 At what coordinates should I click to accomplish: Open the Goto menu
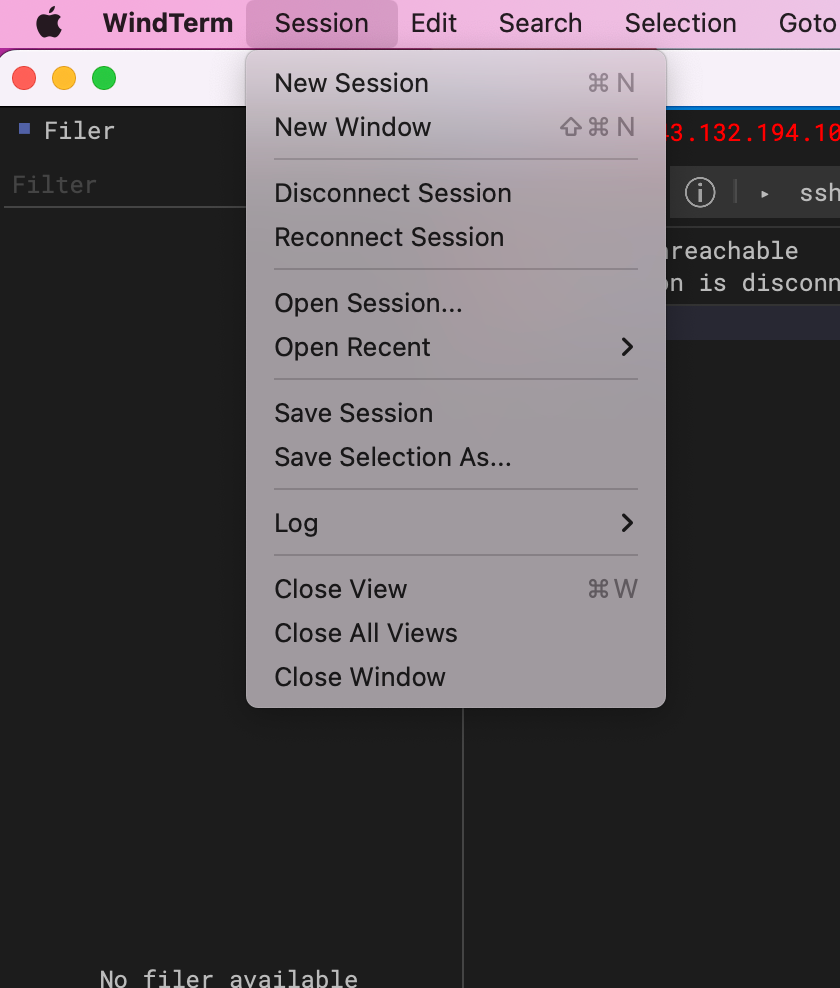(808, 22)
